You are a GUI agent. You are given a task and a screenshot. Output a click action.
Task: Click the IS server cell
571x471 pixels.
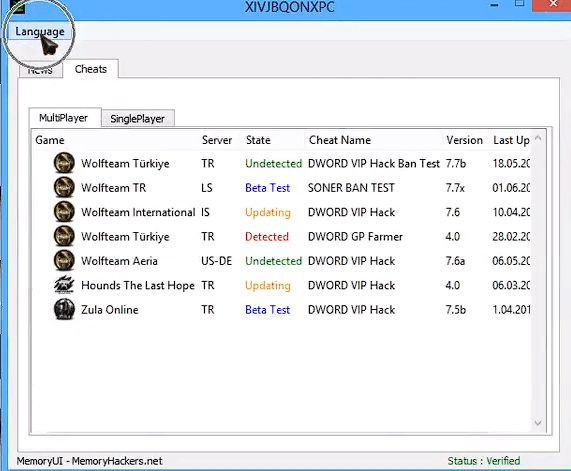point(205,212)
